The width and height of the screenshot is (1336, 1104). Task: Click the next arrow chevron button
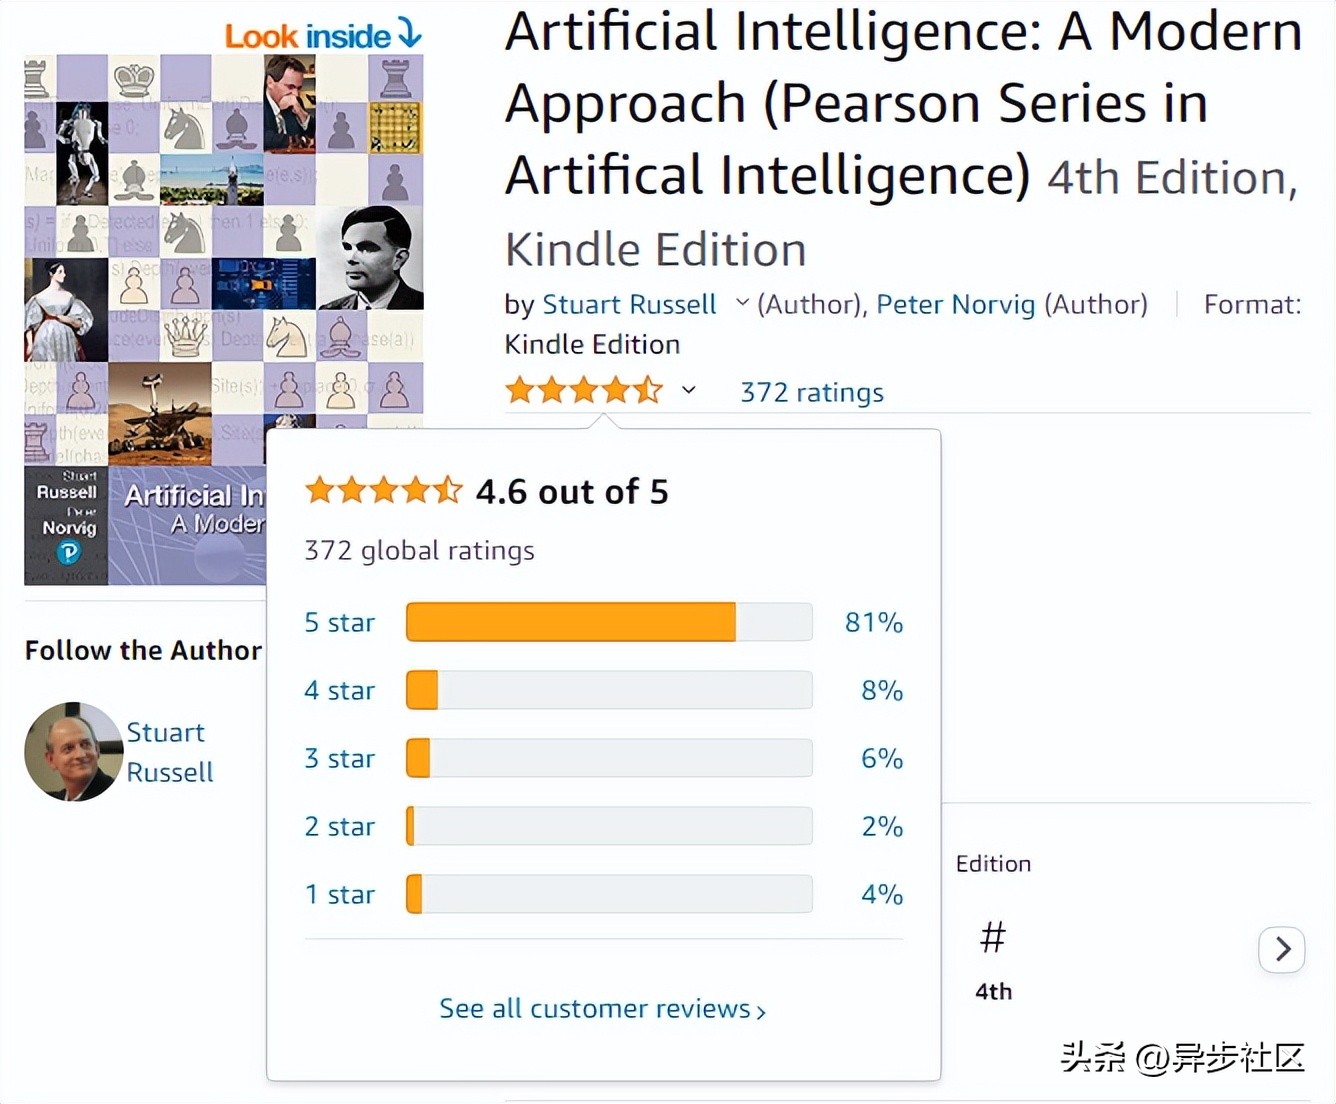click(x=1282, y=949)
